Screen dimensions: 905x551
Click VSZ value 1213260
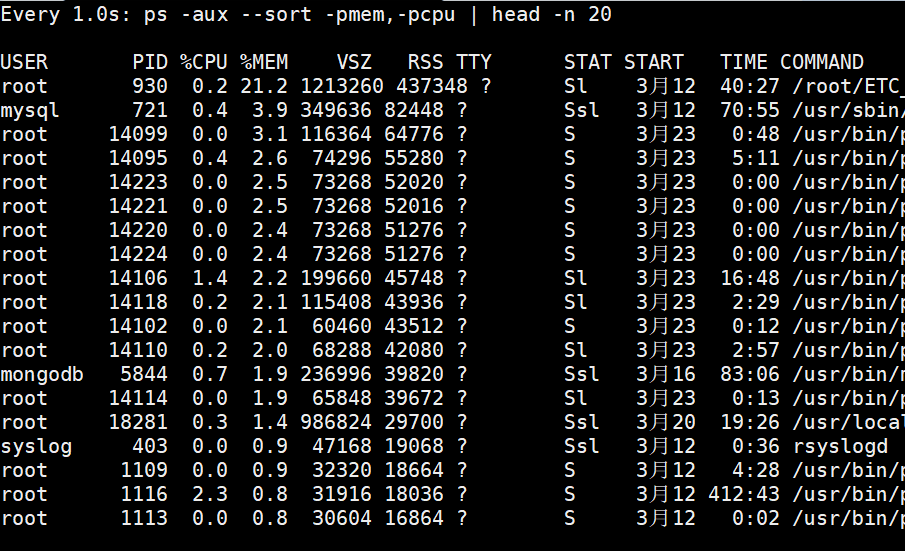pos(342,87)
